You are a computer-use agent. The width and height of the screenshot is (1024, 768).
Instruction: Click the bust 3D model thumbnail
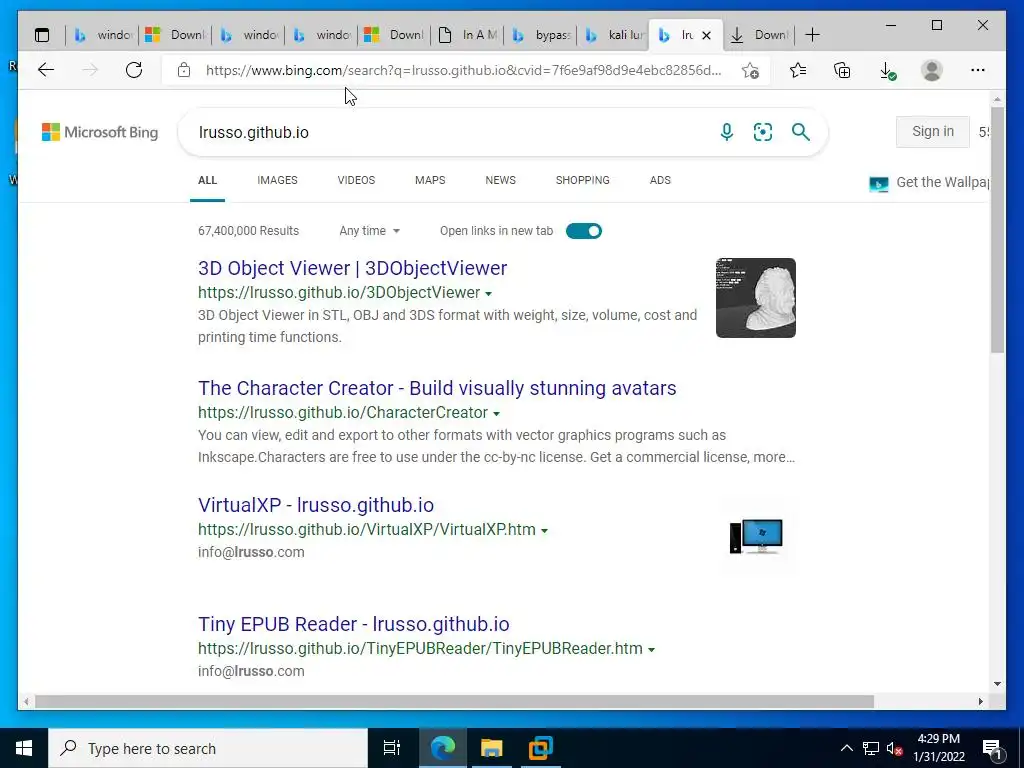(x=756, y=298)
